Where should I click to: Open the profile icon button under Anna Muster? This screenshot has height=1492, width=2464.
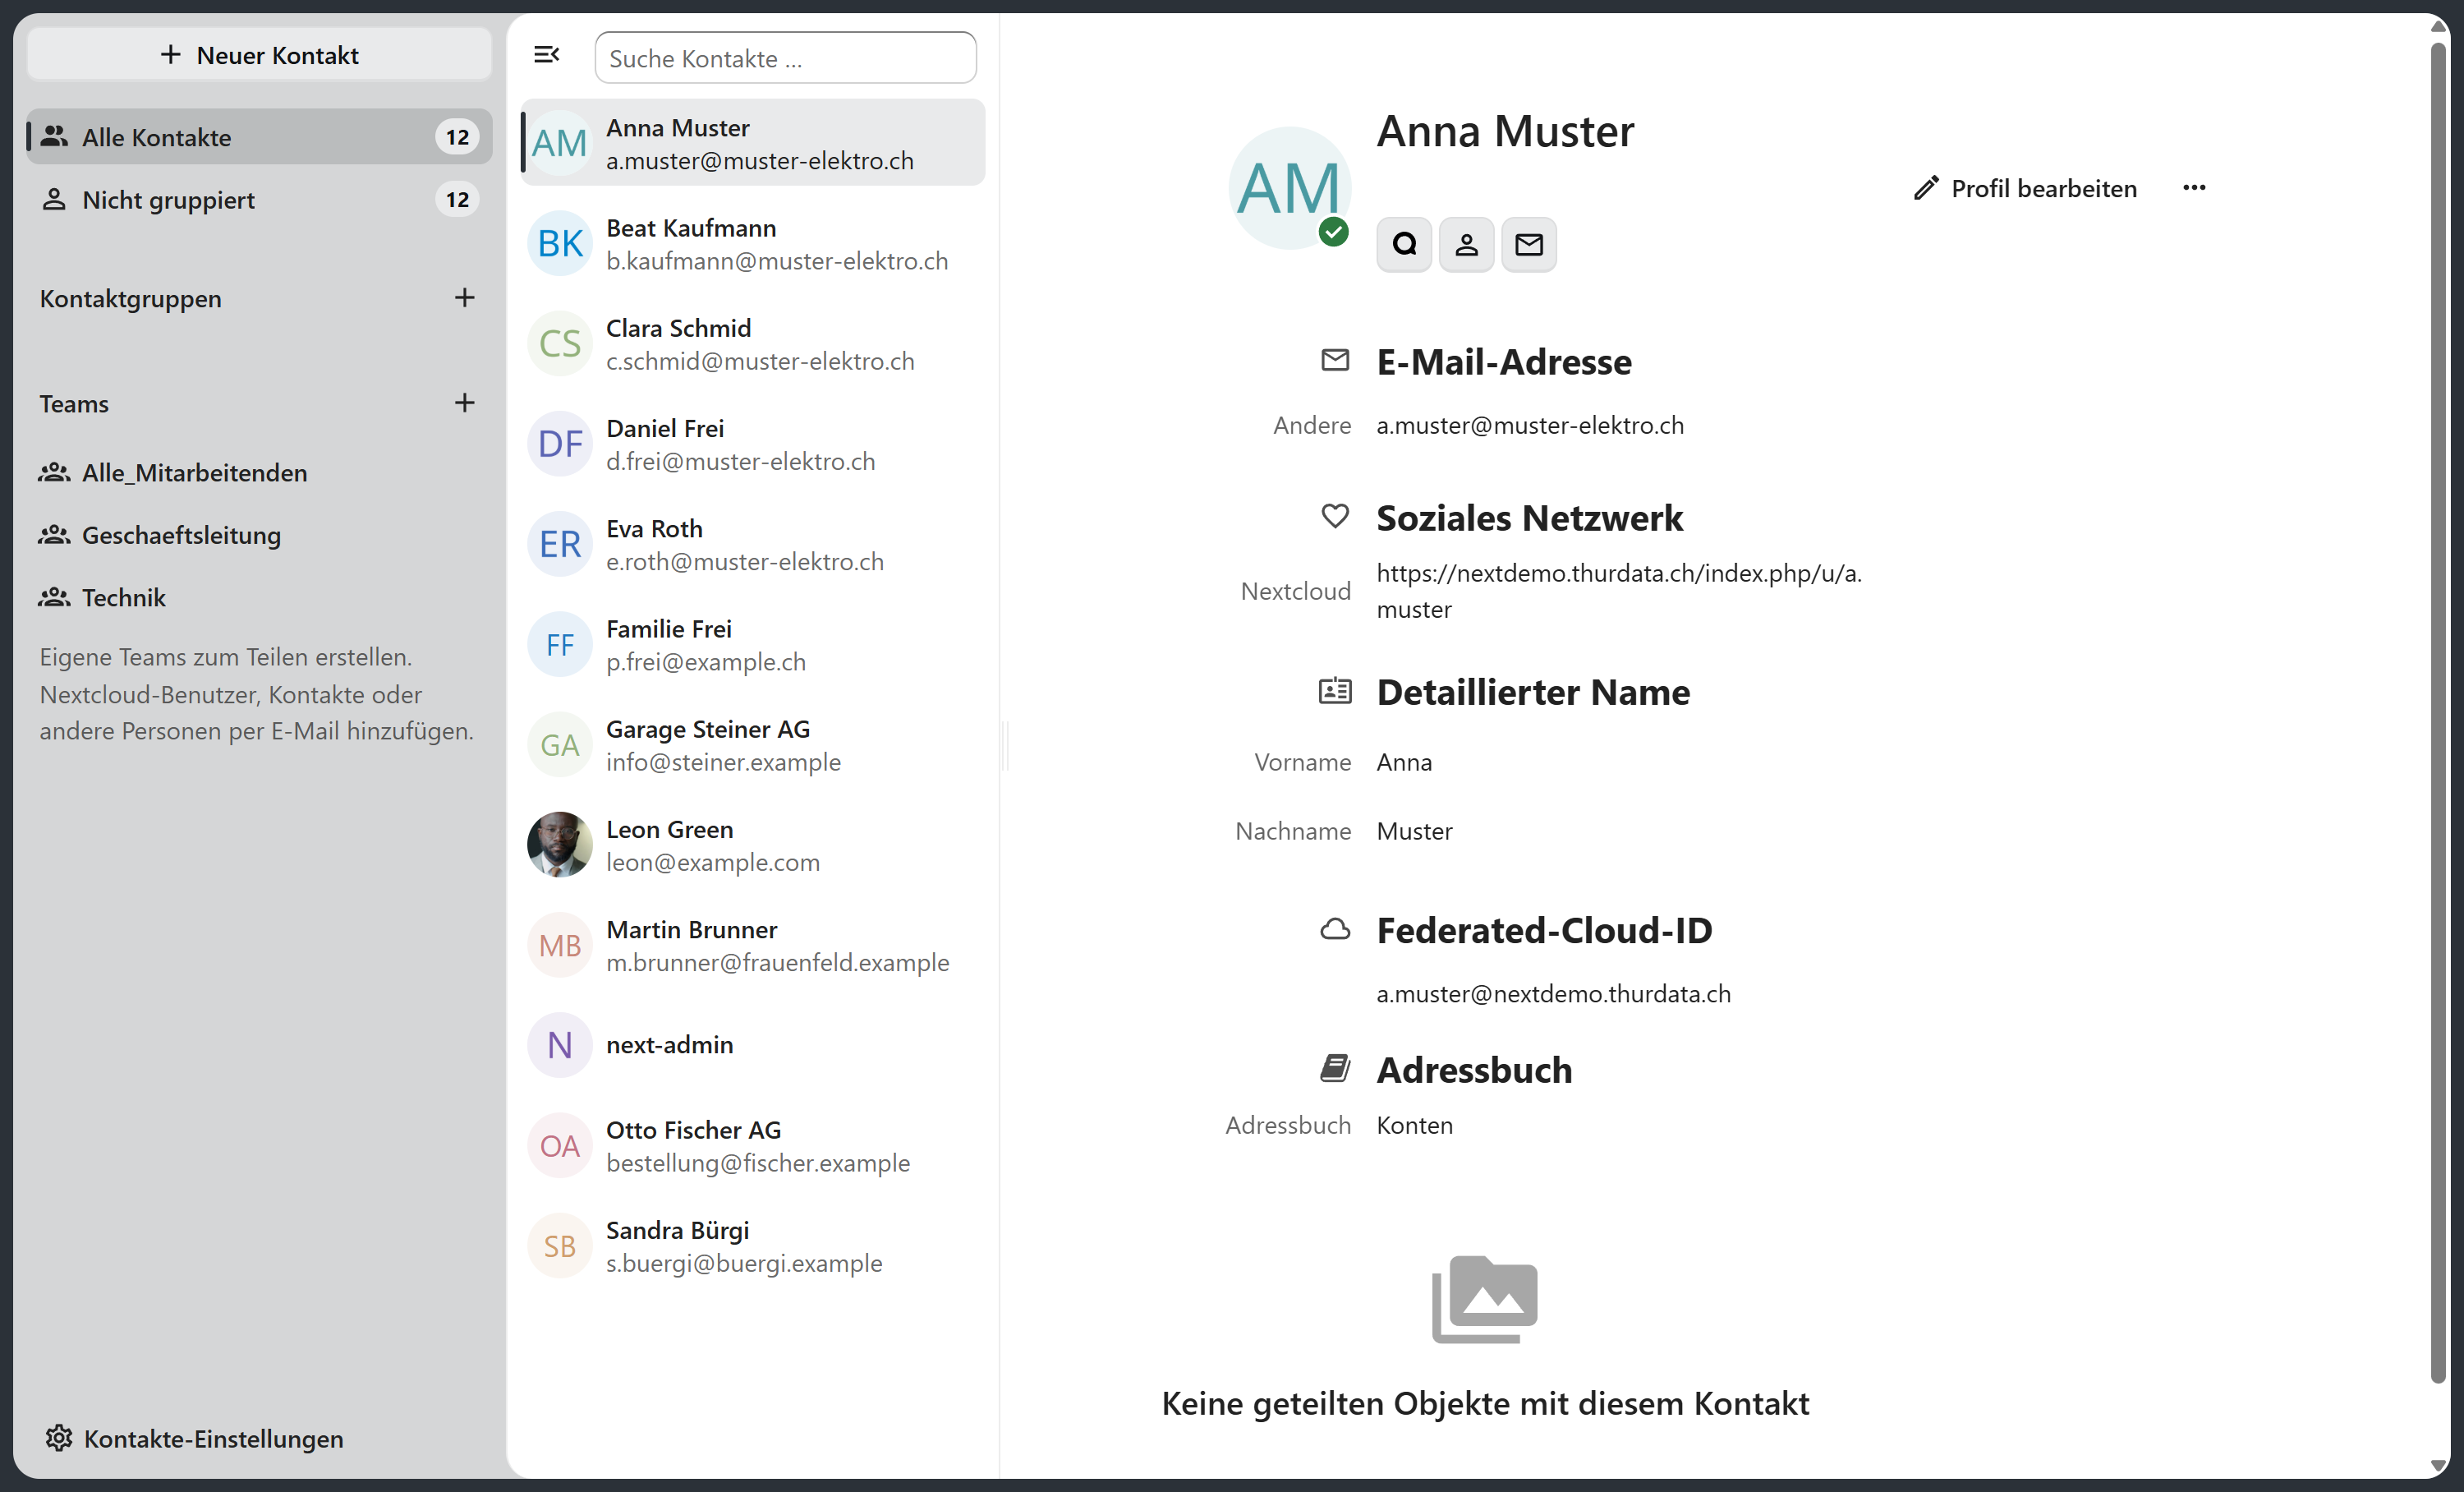[x=1466, y=244]
